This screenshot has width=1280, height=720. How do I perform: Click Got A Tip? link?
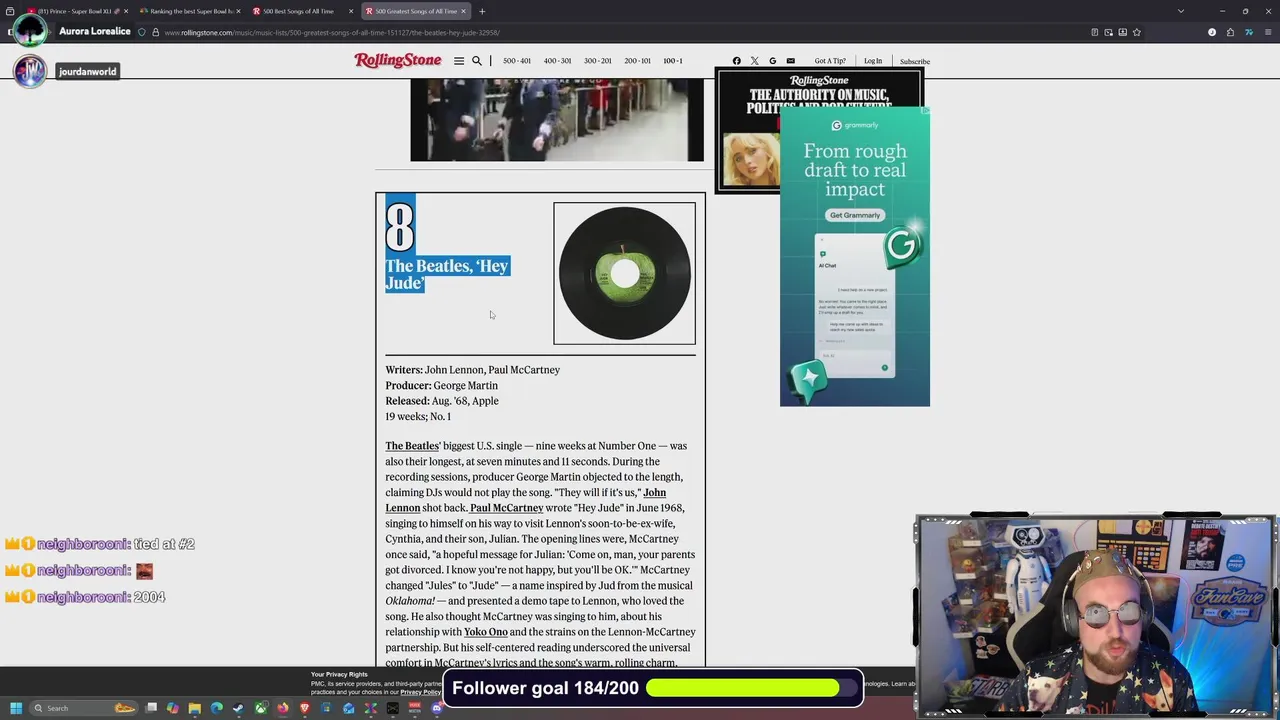click(829, 61)
